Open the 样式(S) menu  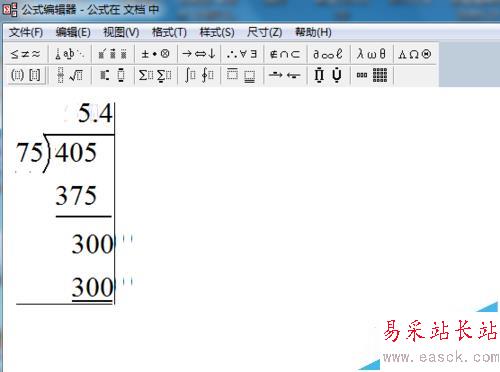pyautogui.click(x=217, y=33)
